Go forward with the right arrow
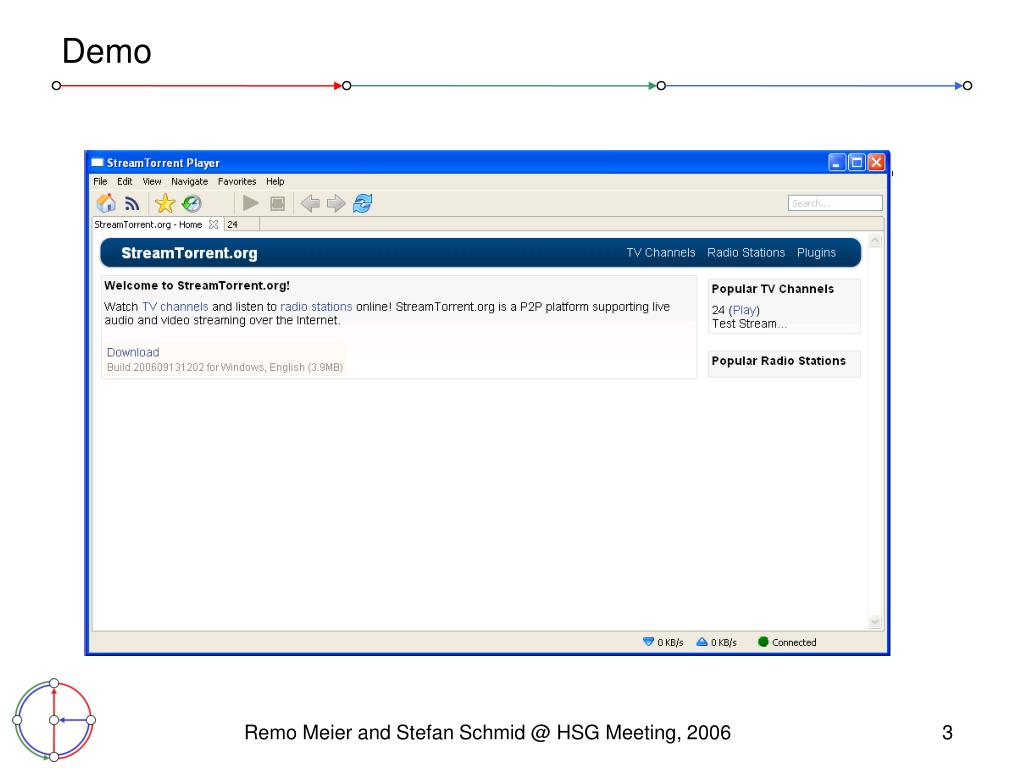Viewport: 1024px width, 768px height. 336,204
